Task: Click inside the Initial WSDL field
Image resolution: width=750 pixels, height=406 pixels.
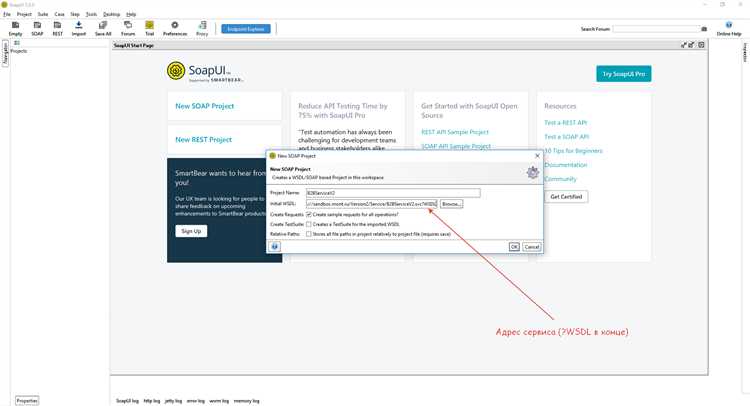Action: click(372, 204)
